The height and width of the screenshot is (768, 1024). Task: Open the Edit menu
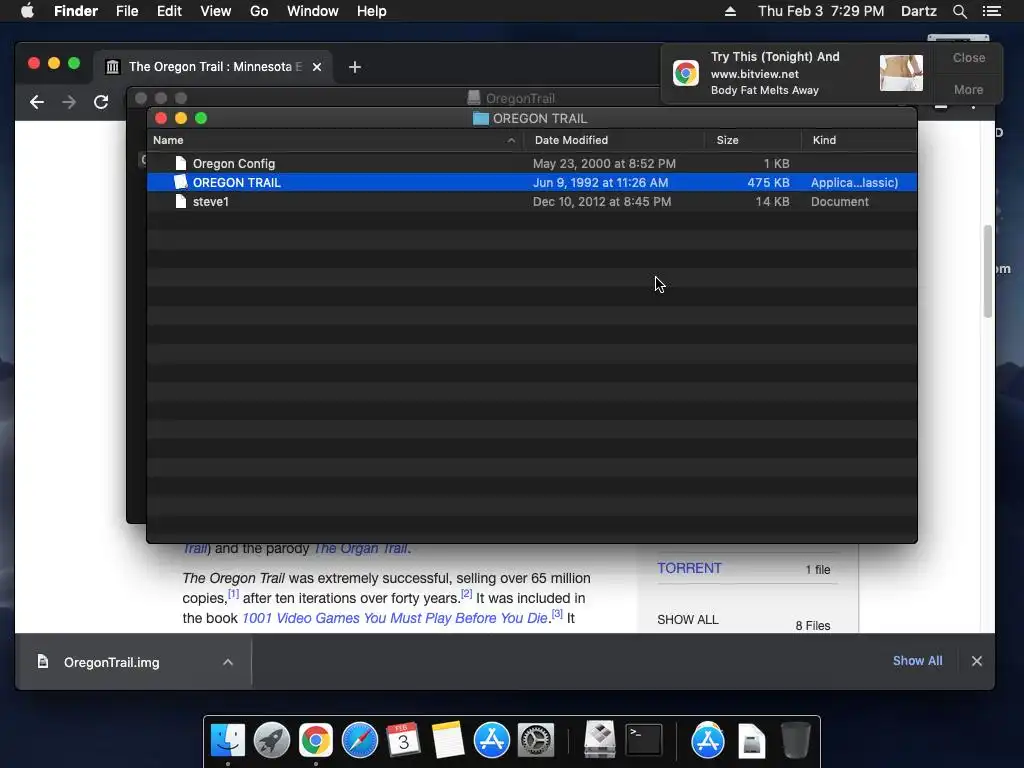click(169, 11)
